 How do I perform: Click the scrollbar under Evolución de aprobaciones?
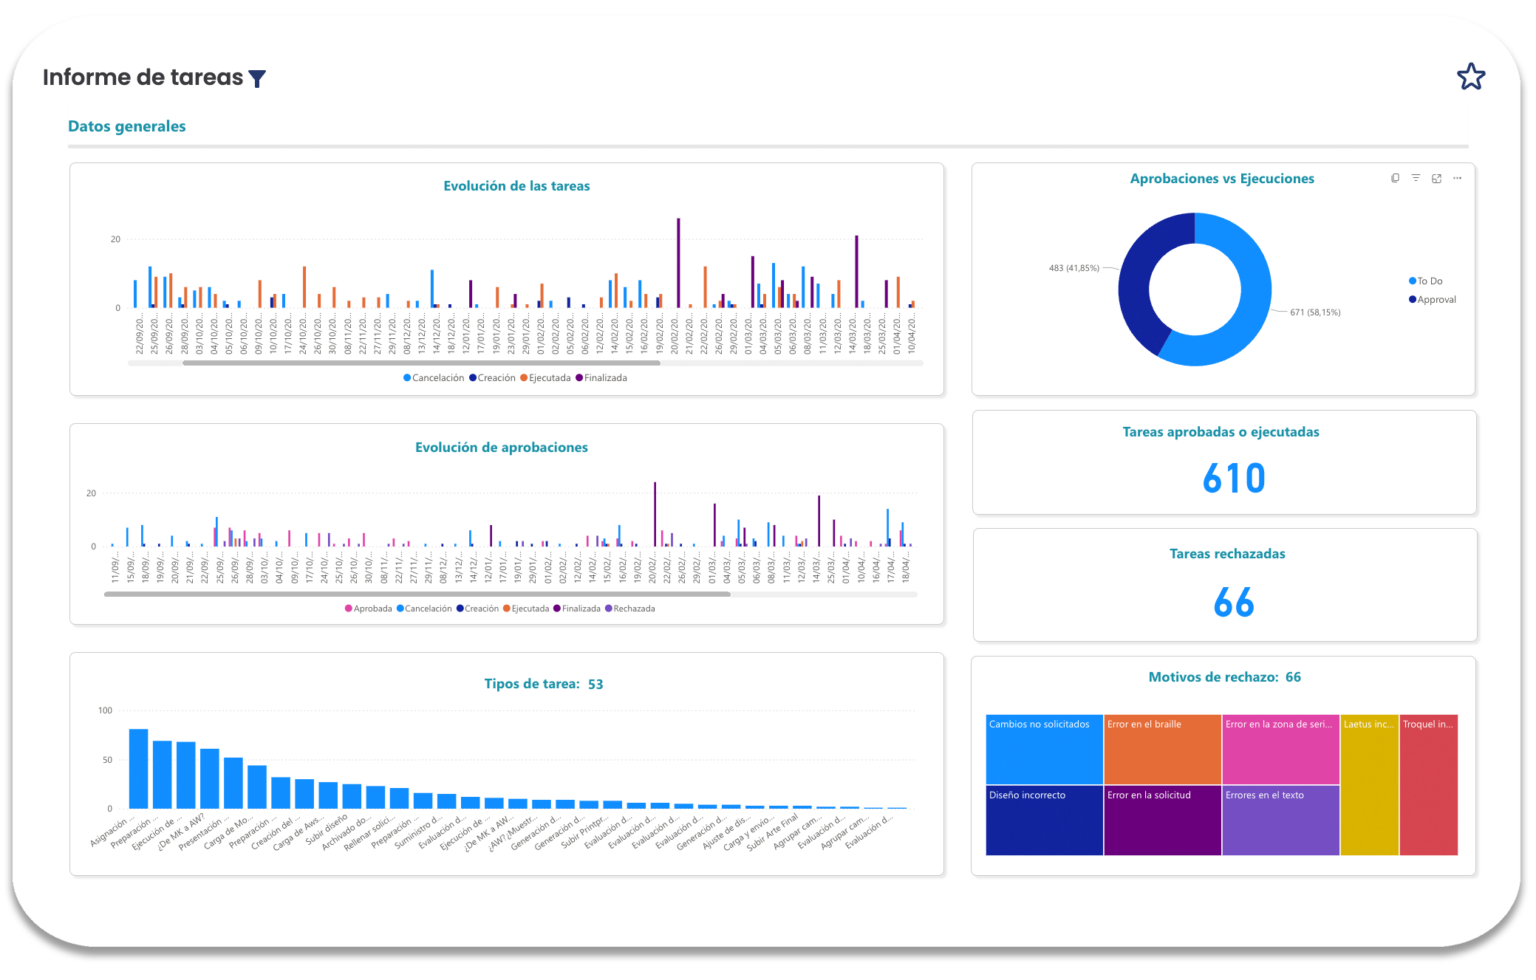point(417,594)
